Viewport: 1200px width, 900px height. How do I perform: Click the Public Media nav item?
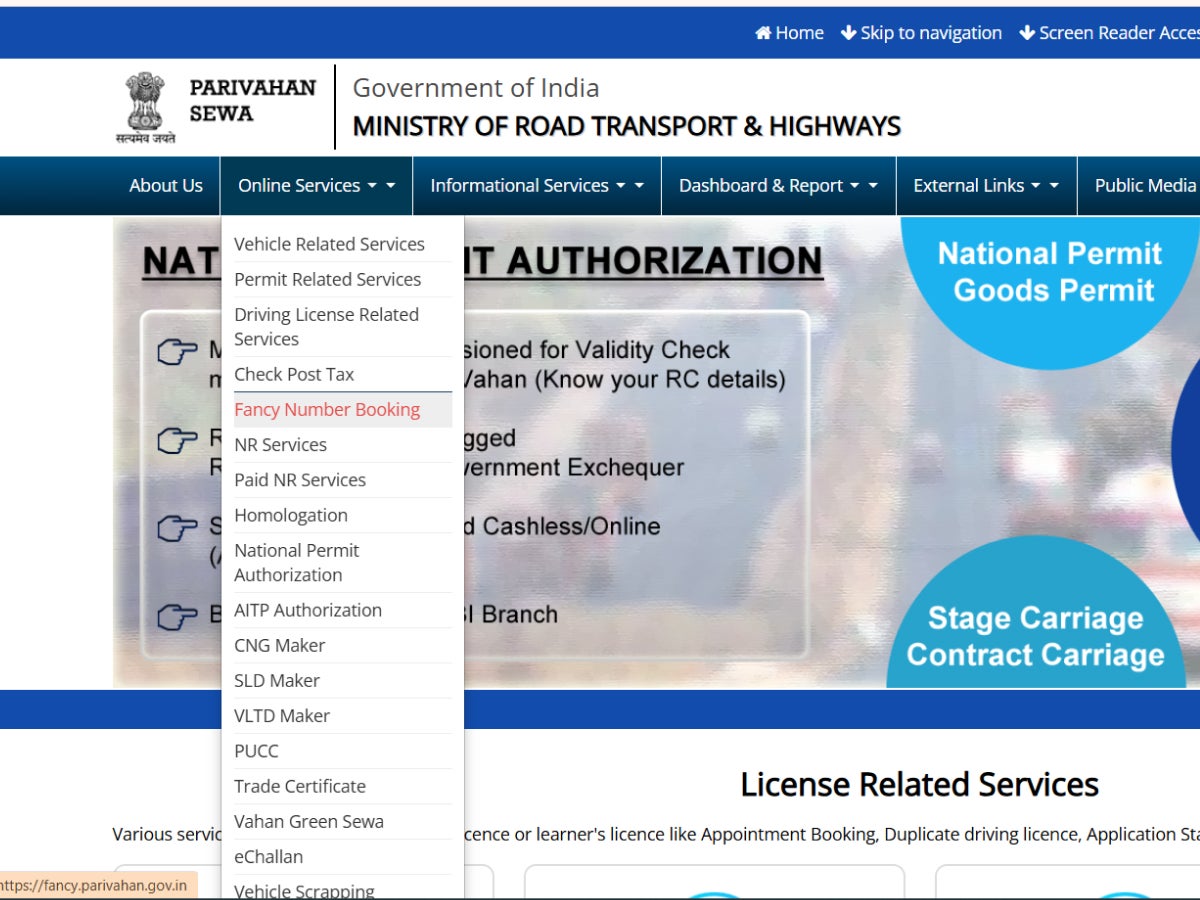coord(1145,186)
